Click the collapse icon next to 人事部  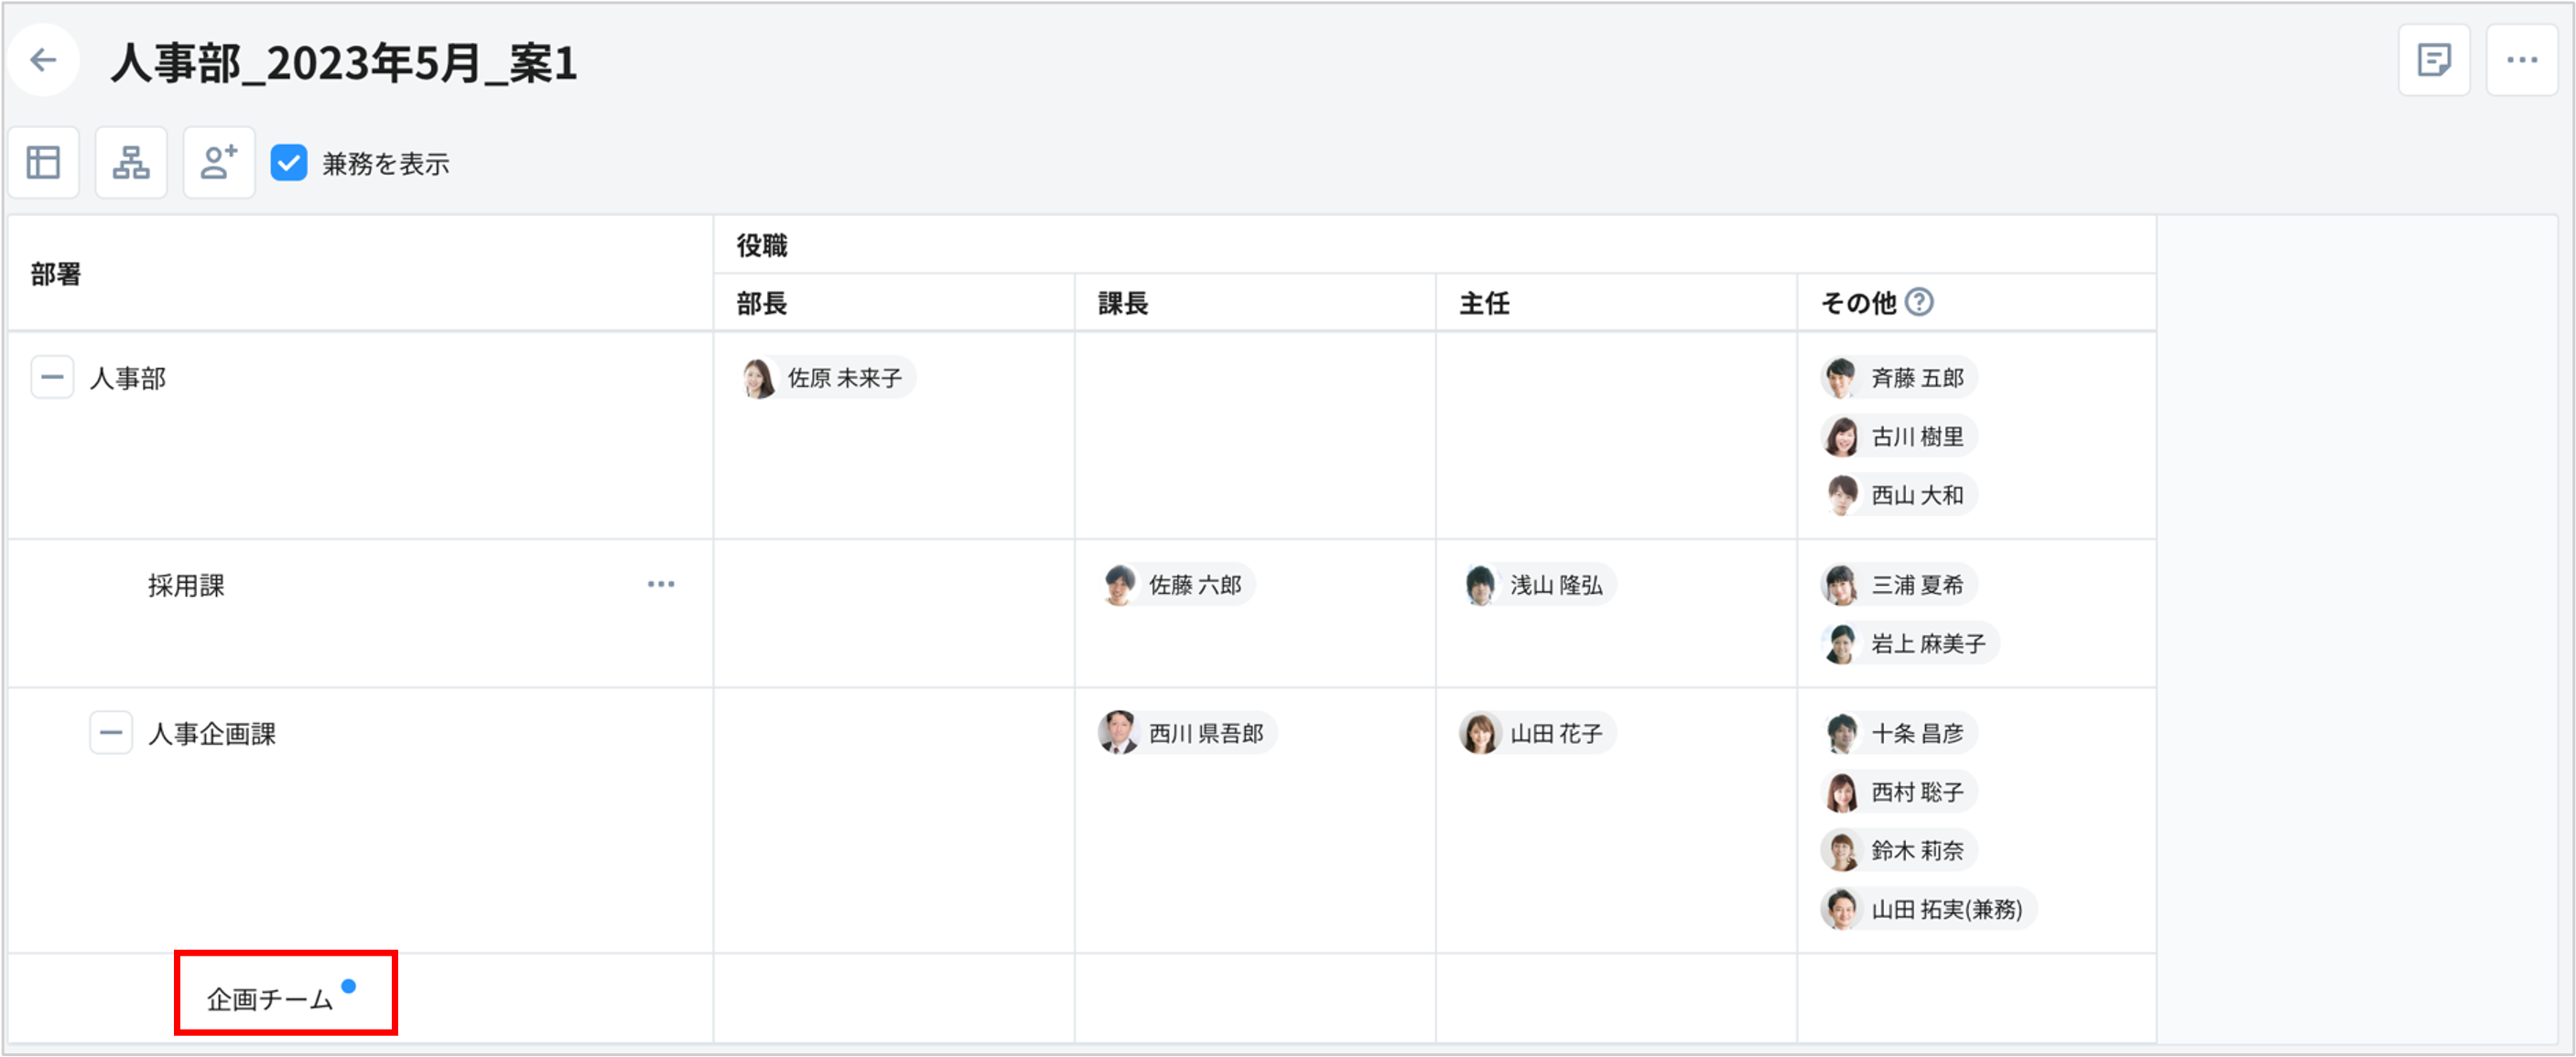coord(51,377)
